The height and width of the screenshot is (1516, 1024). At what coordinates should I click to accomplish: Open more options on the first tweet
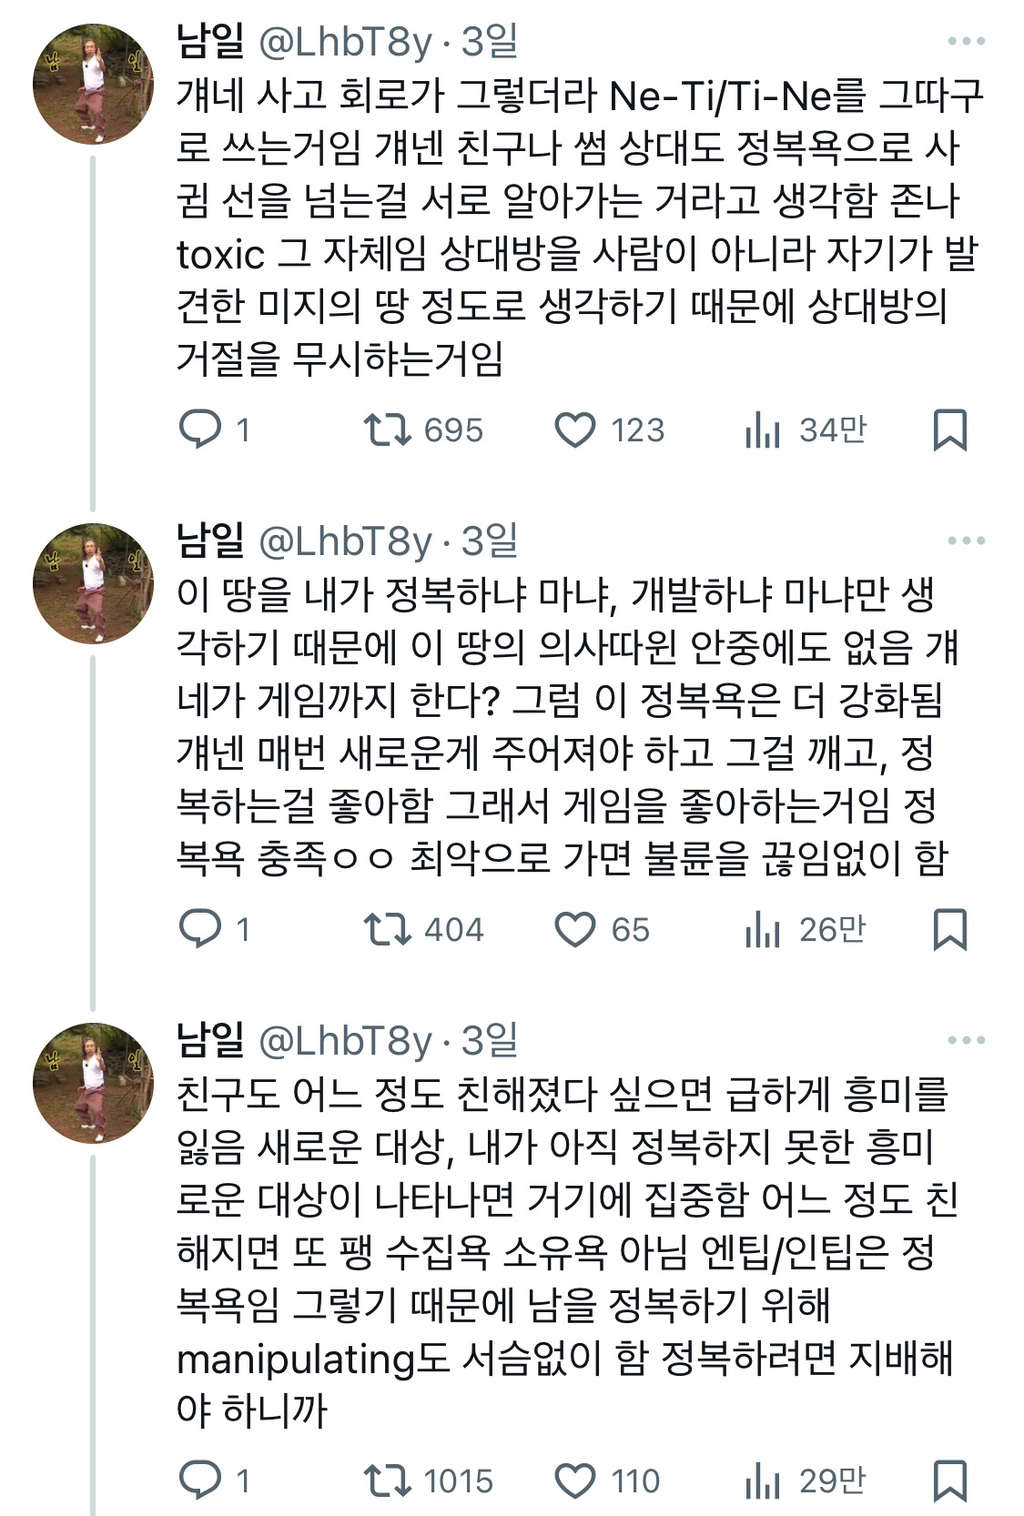click(x=966, y=42)
